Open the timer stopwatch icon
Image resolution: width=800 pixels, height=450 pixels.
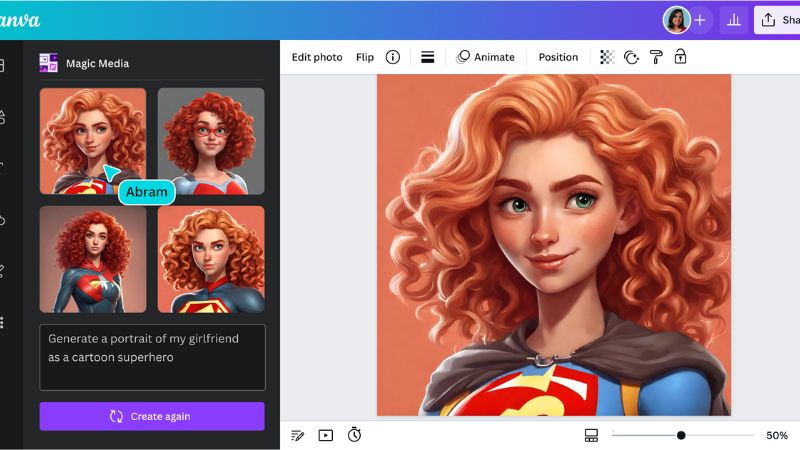[354, 435]
